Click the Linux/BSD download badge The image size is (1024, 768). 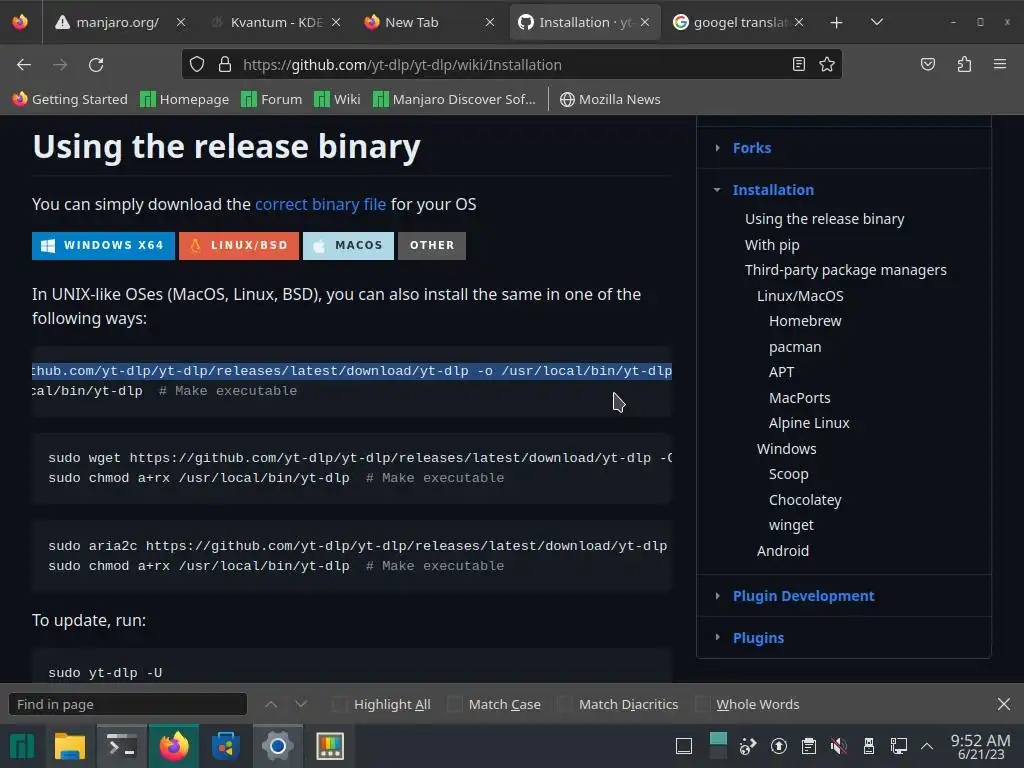coord(239,246)
